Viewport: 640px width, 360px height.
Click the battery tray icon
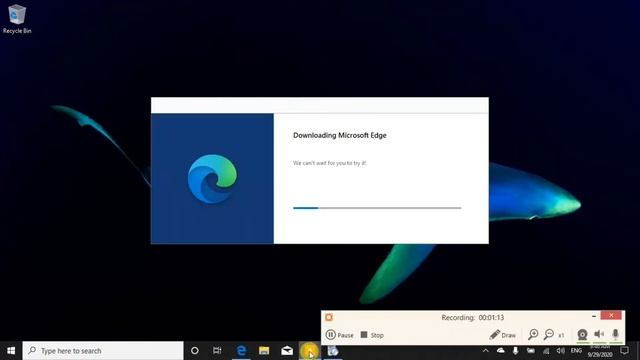(531, 351)
